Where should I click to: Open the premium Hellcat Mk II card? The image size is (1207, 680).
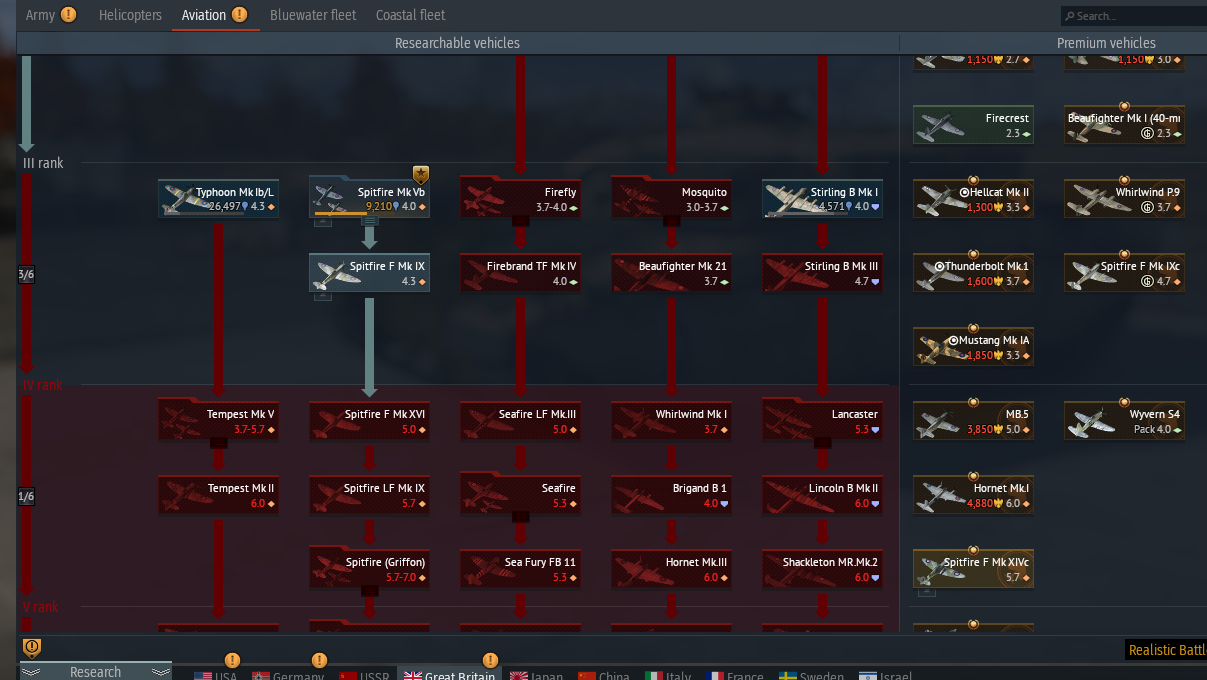pos(973,198)
